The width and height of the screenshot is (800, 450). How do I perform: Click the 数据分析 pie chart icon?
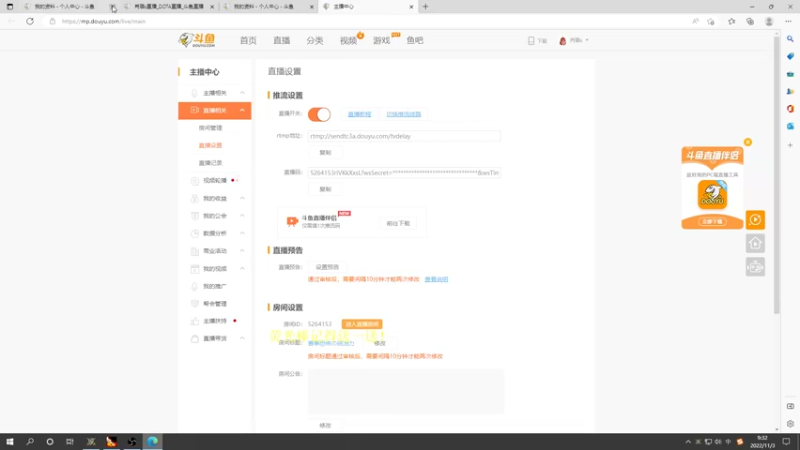click(194, 233)
